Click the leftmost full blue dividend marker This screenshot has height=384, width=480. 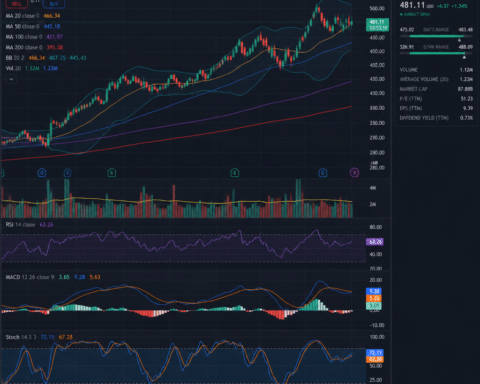(42, 173)
